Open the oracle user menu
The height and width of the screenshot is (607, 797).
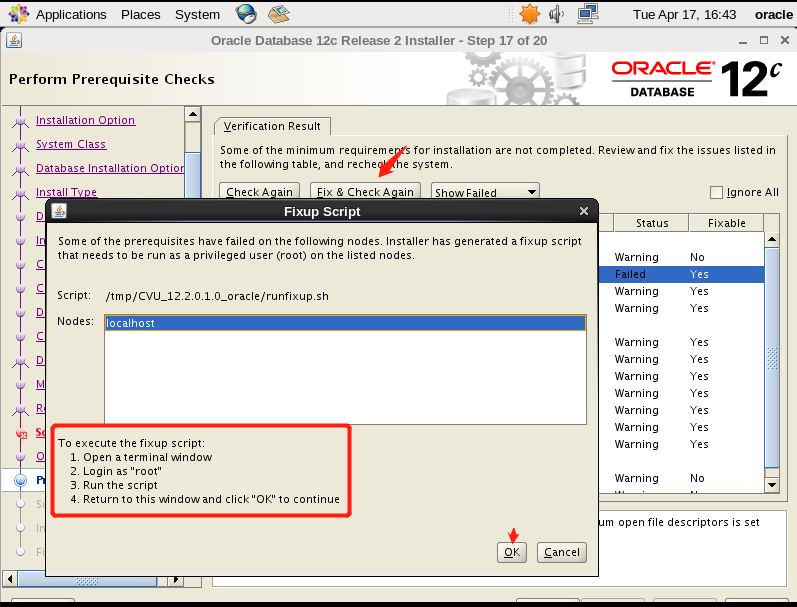pyautogui.click(x=774, y=15)
